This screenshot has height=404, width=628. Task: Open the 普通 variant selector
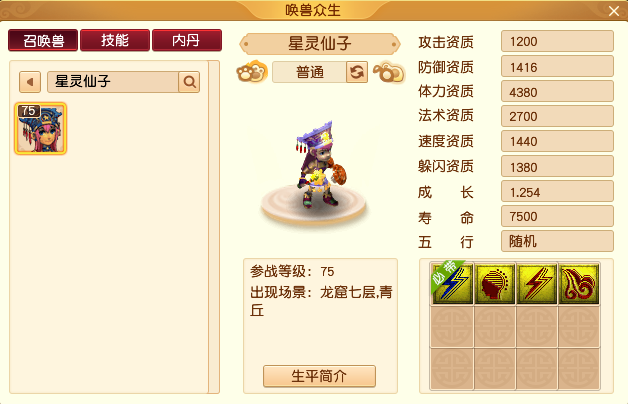310,72
